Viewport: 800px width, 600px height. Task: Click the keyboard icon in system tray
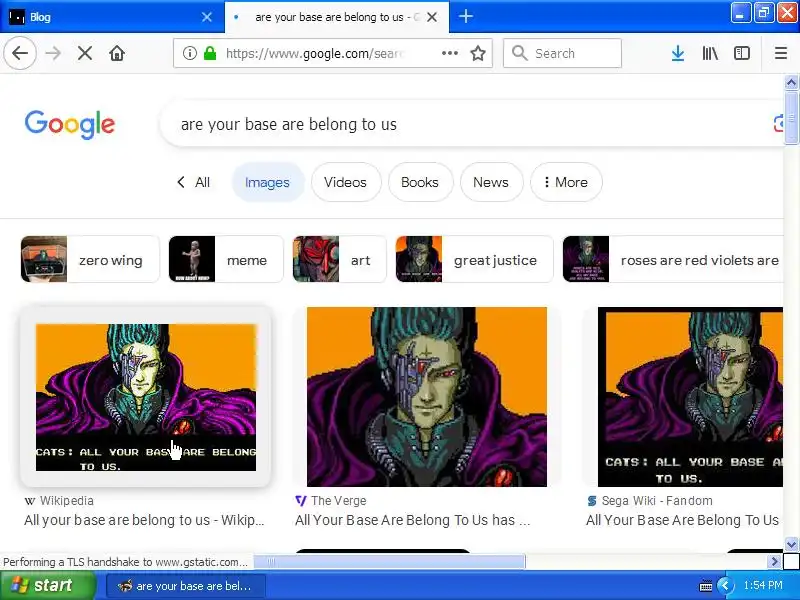pyautogui.click(x=705, y=586)
